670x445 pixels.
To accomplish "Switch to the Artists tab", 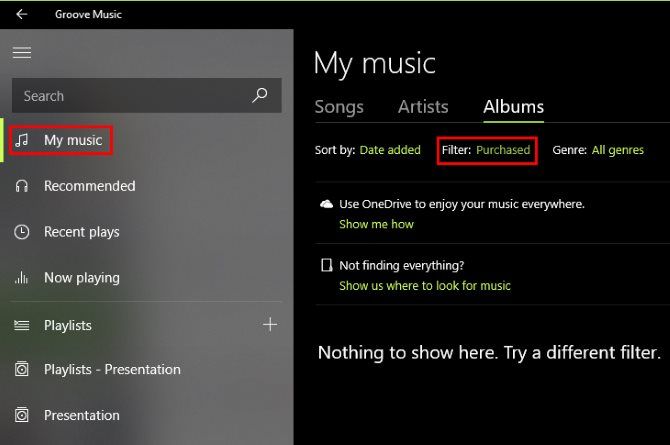I will pos(423,106).
